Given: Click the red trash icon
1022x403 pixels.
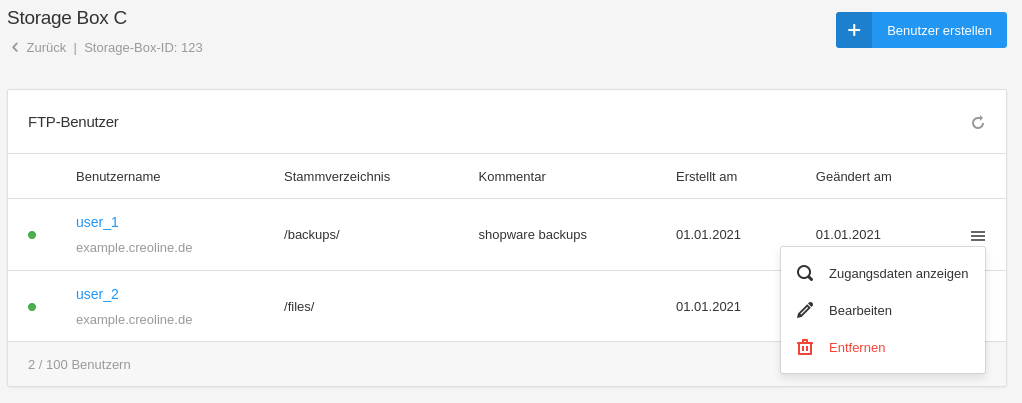Looking at the screenshot, I should tap(805, 347).
